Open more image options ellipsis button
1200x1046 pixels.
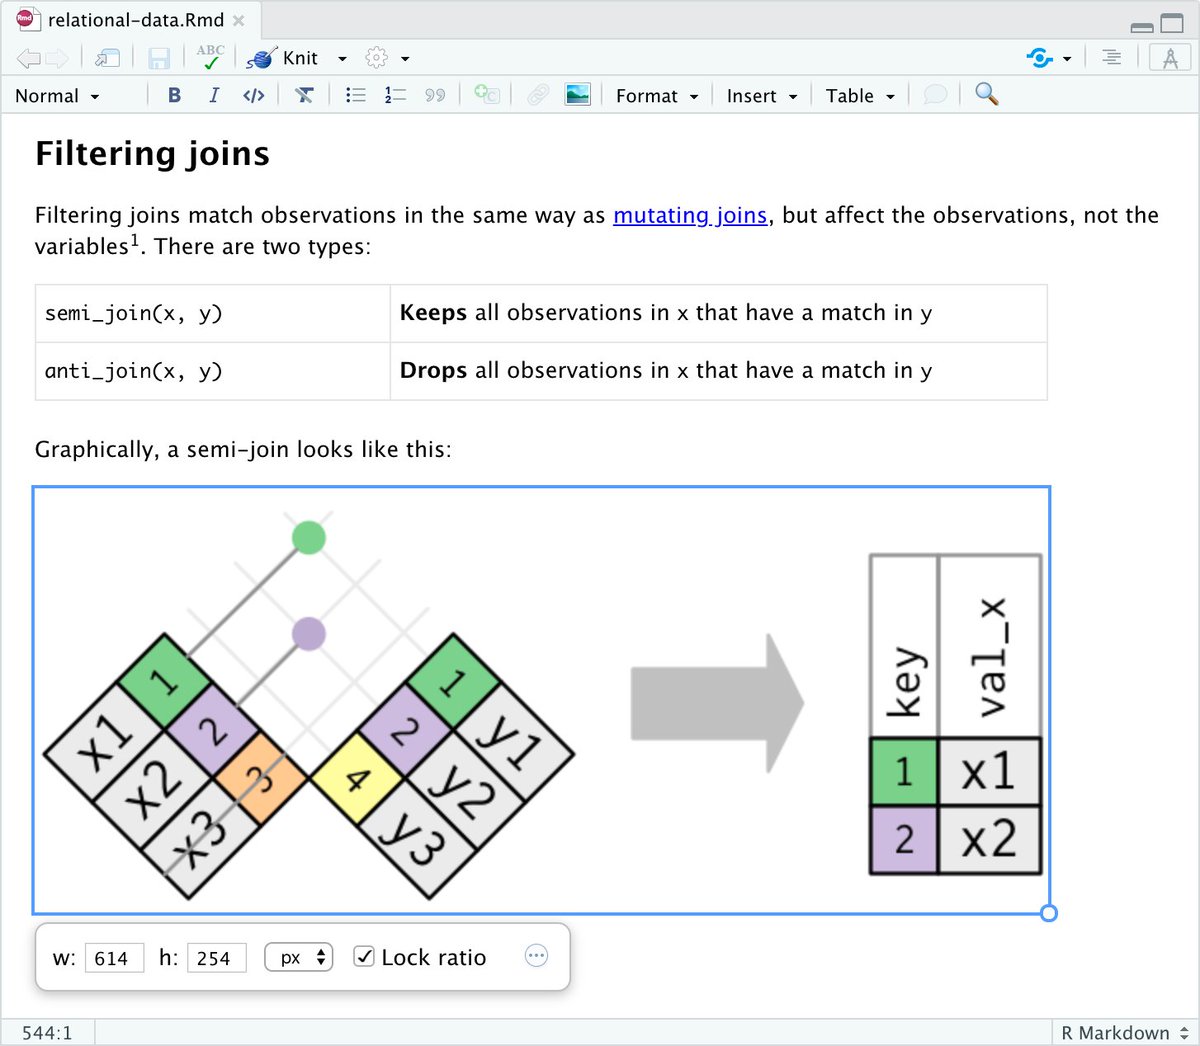[x=537, y=956]
